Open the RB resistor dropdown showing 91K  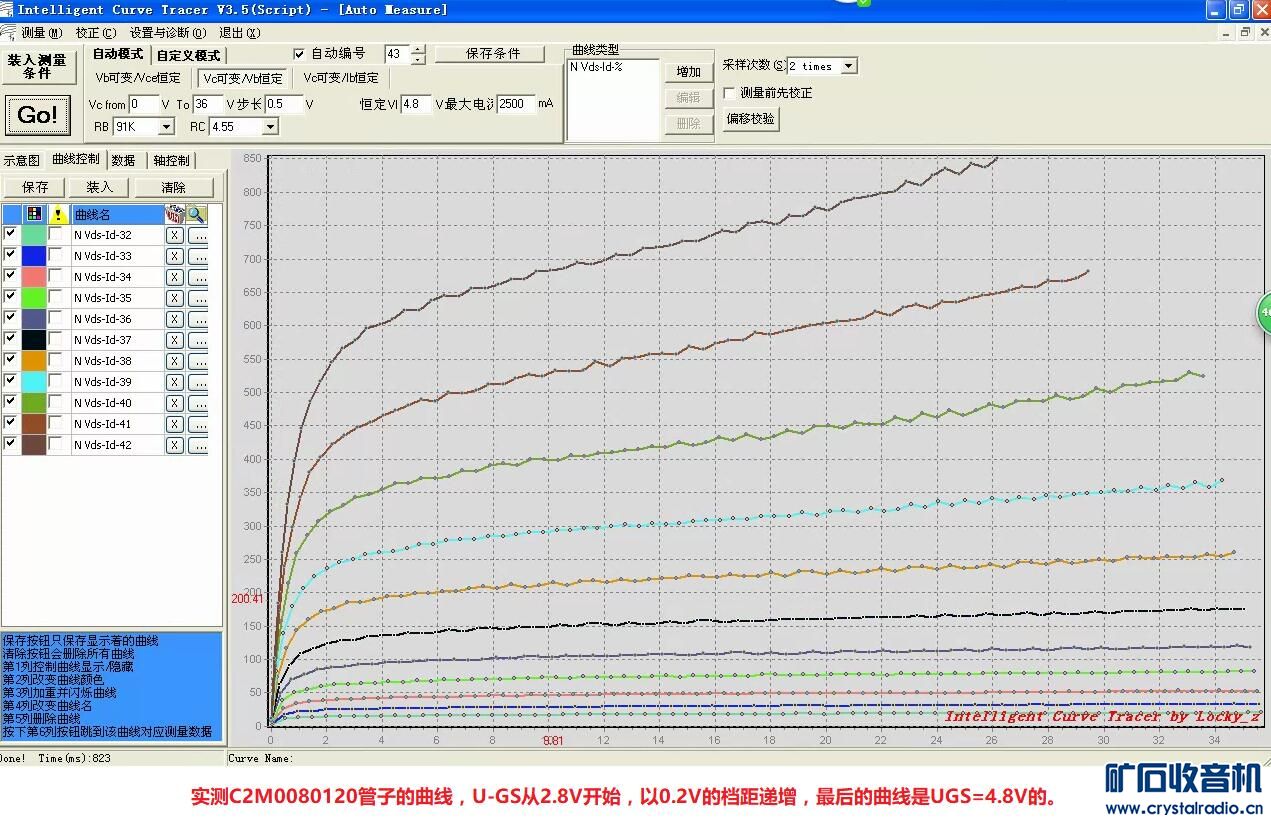pos(166,127)
